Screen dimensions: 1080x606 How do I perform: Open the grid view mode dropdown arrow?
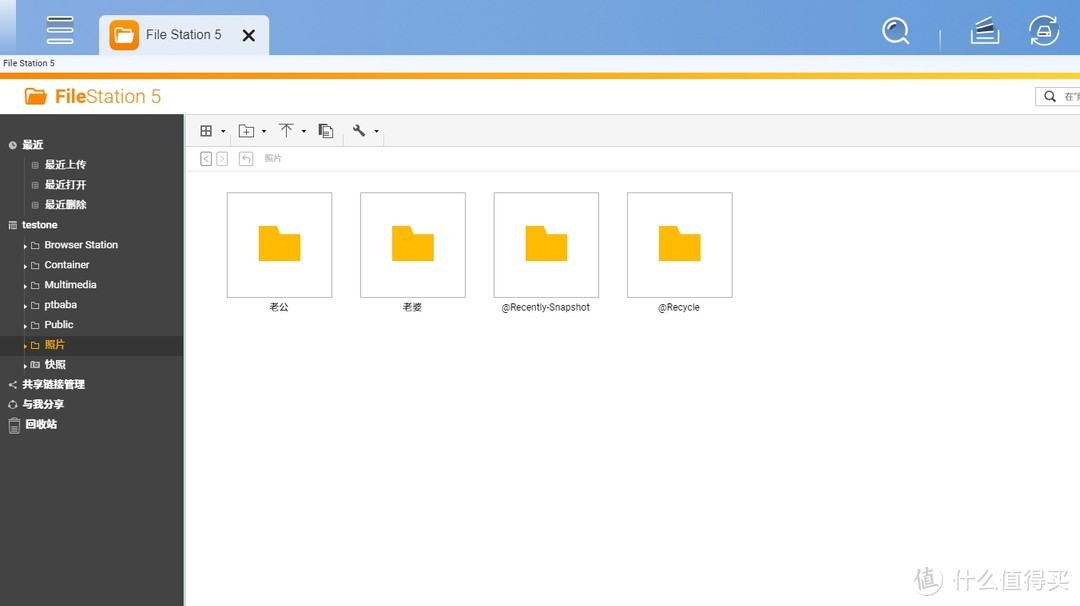[223, 132]
